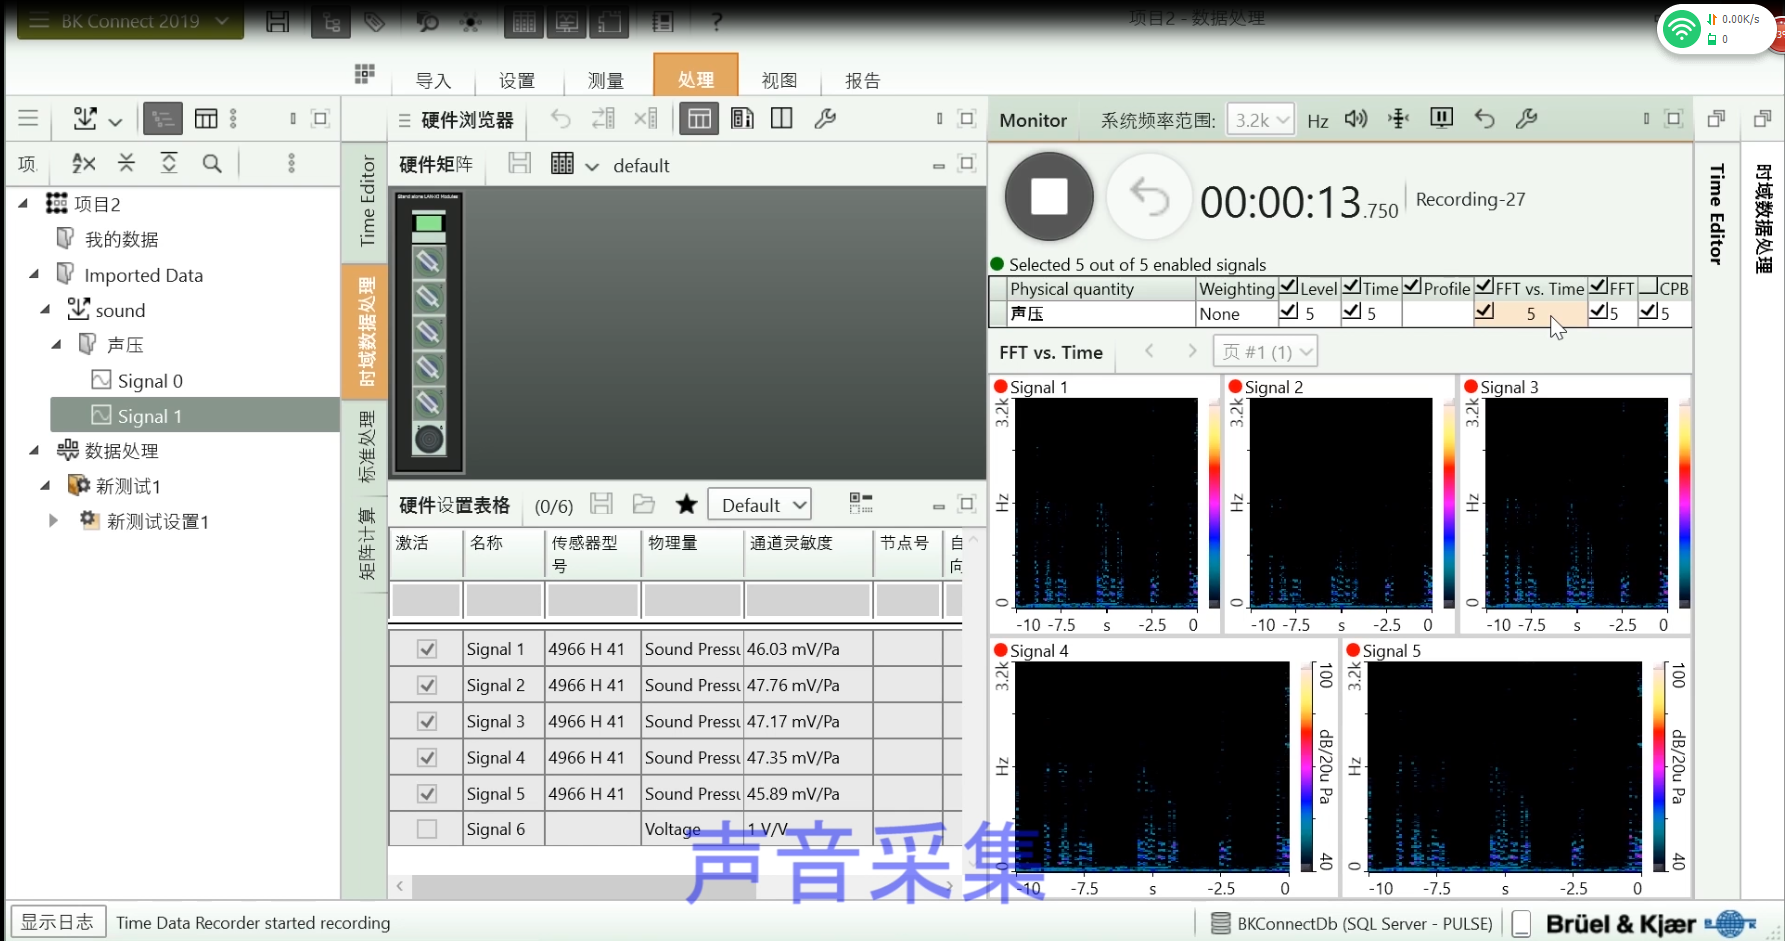The image size is (1785, 941).
Task: Switch to the 报告 tab
Action: 862,80
